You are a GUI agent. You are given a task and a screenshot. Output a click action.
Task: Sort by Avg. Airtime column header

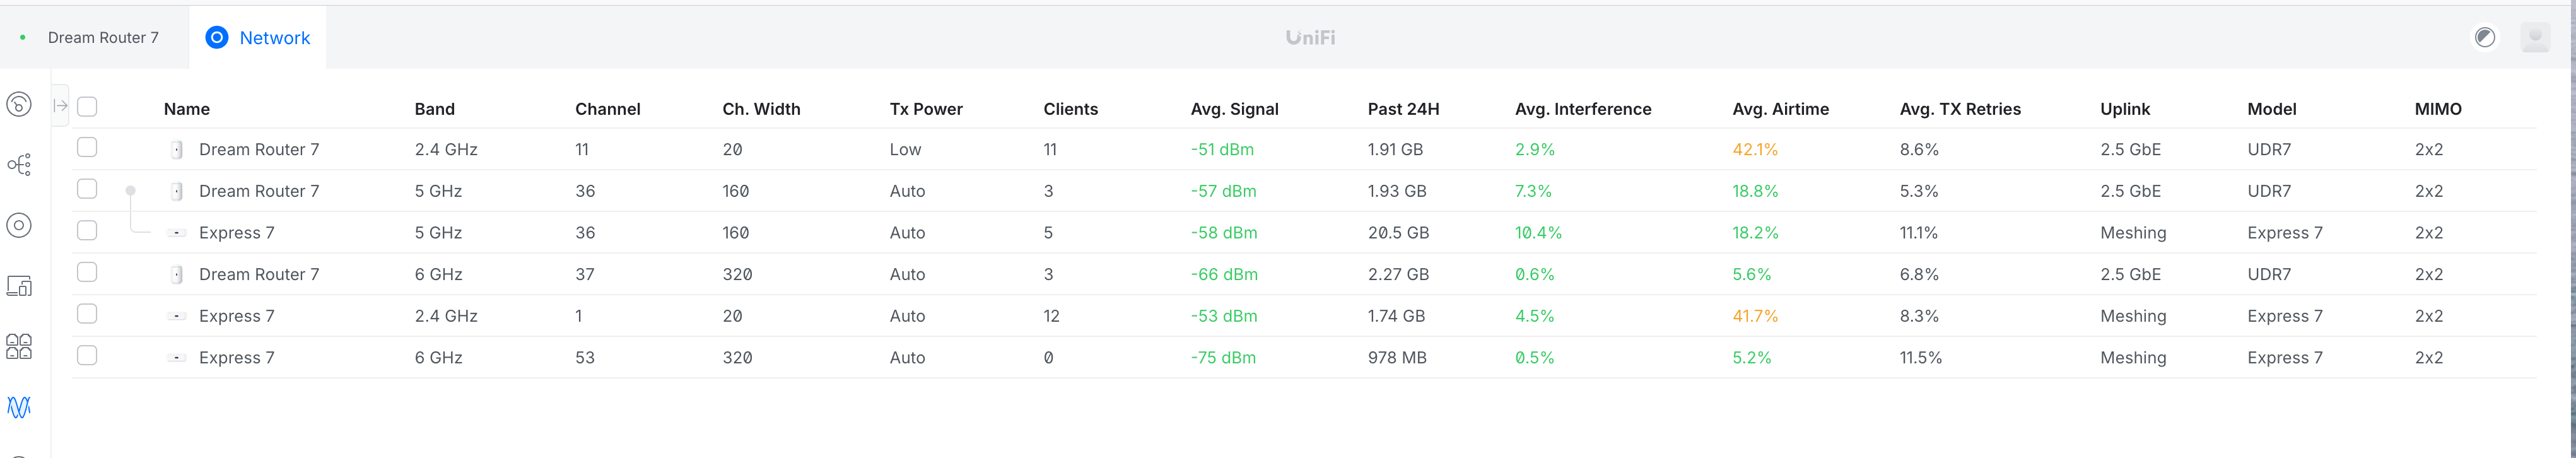[x=1780, y=109]
